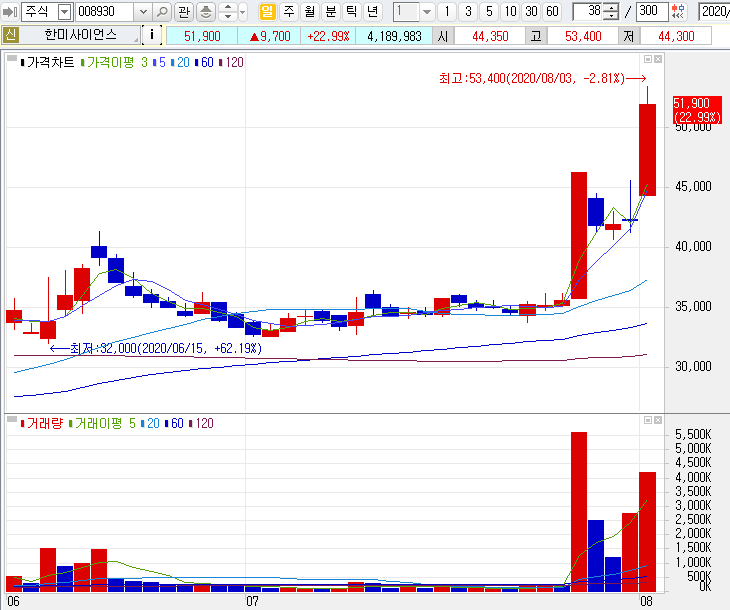Viewport: 730px width, 610px height.
Task: Click the volume MA 120 legend entry
Action: click(202, 423)
